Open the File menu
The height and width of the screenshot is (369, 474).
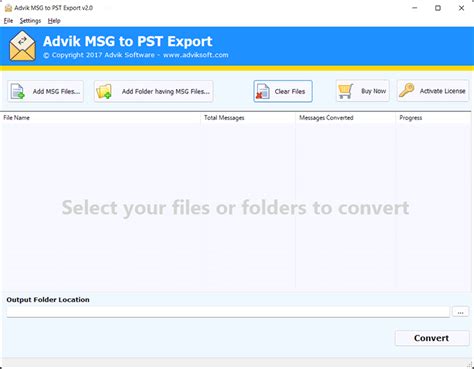[x=8, y=21]
